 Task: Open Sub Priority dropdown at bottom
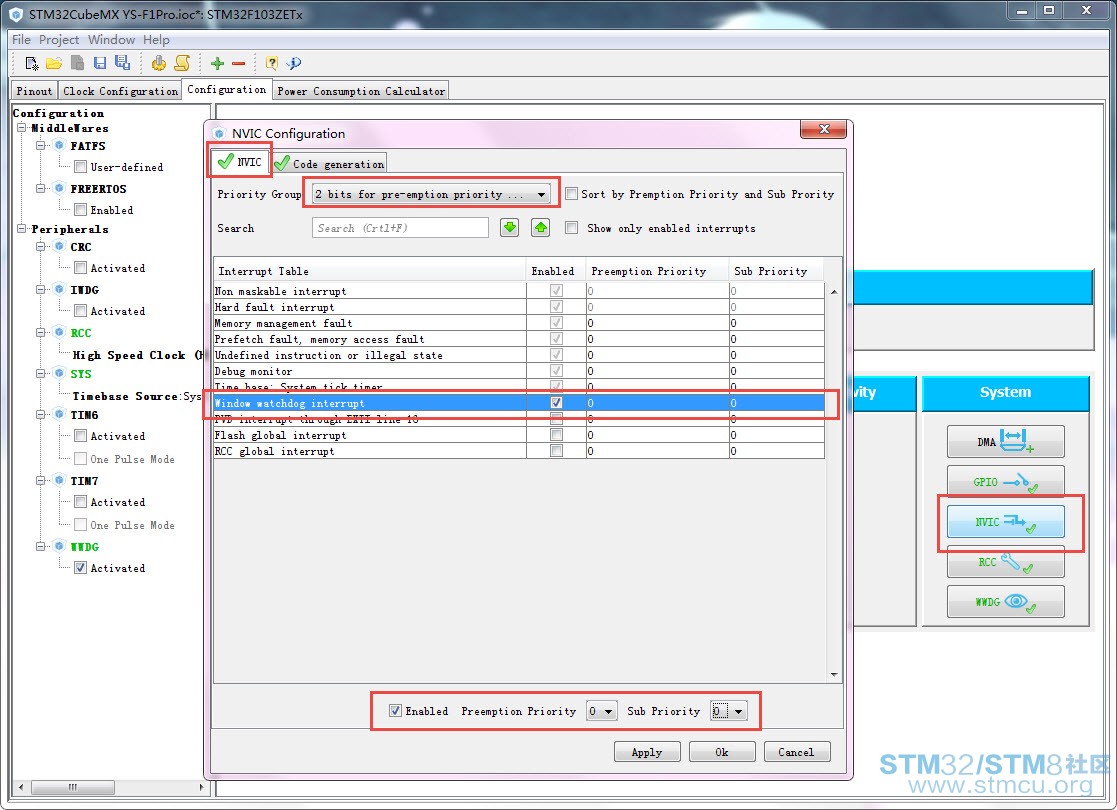point(728,711)
